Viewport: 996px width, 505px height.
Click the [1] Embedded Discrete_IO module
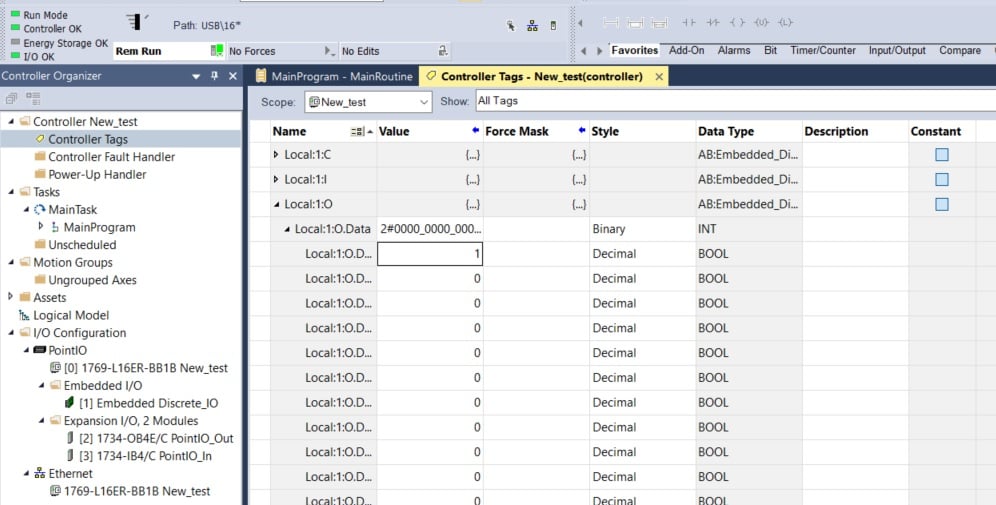[141, 403]
